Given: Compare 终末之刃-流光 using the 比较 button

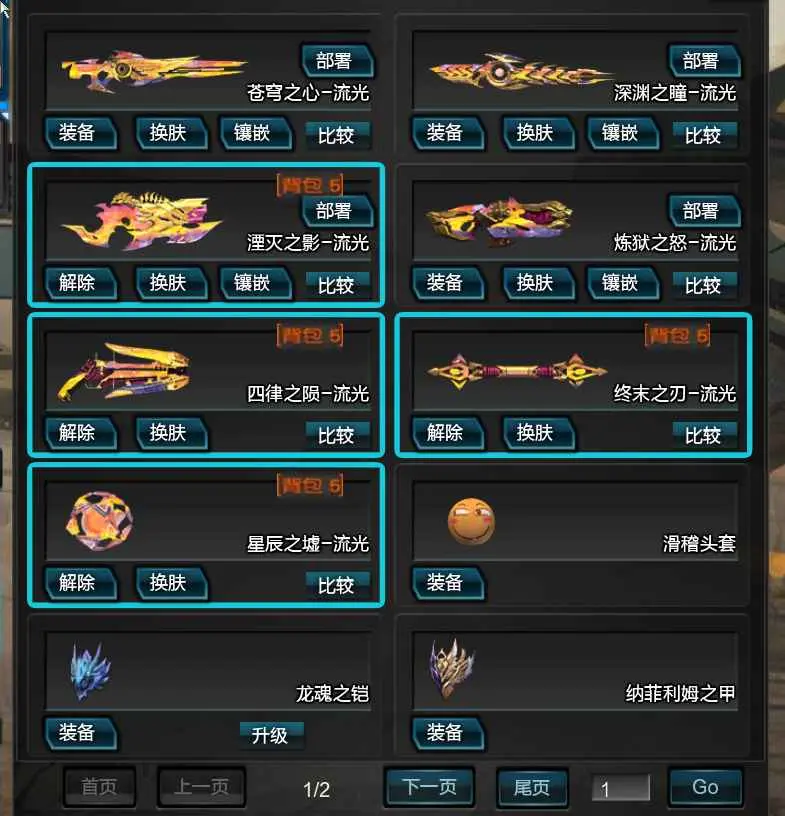Looking at the screenshot, I should (x=704, y=435).
